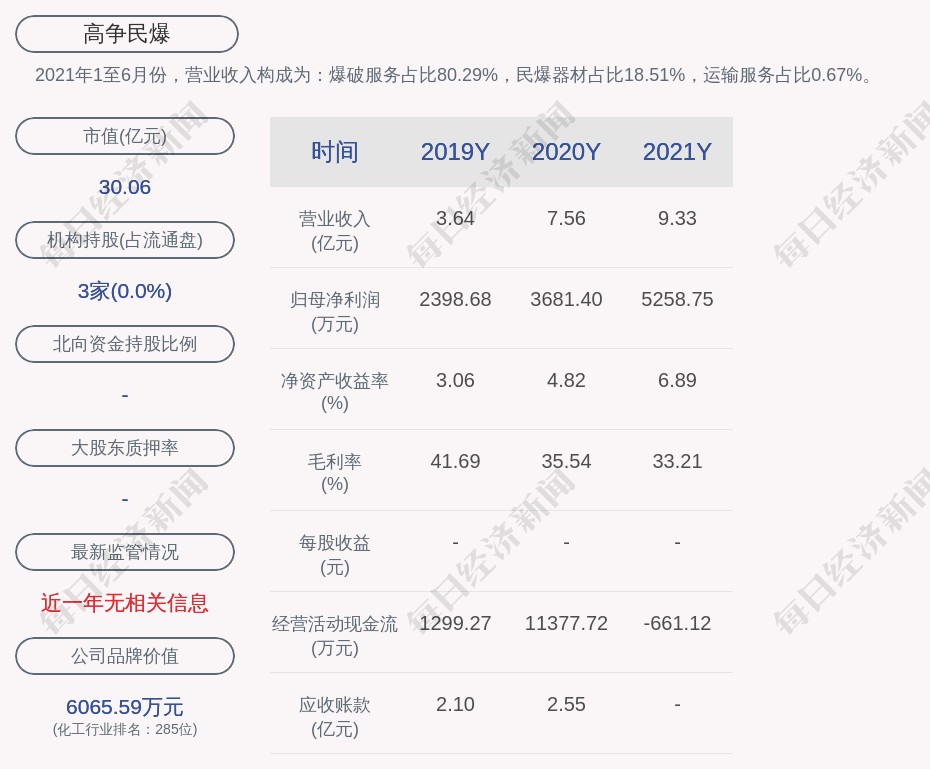Image resolution: width=930 pixels, height=769 pixels.
Task: Click red text 近一年无相关信息
Action: point(125,603)
